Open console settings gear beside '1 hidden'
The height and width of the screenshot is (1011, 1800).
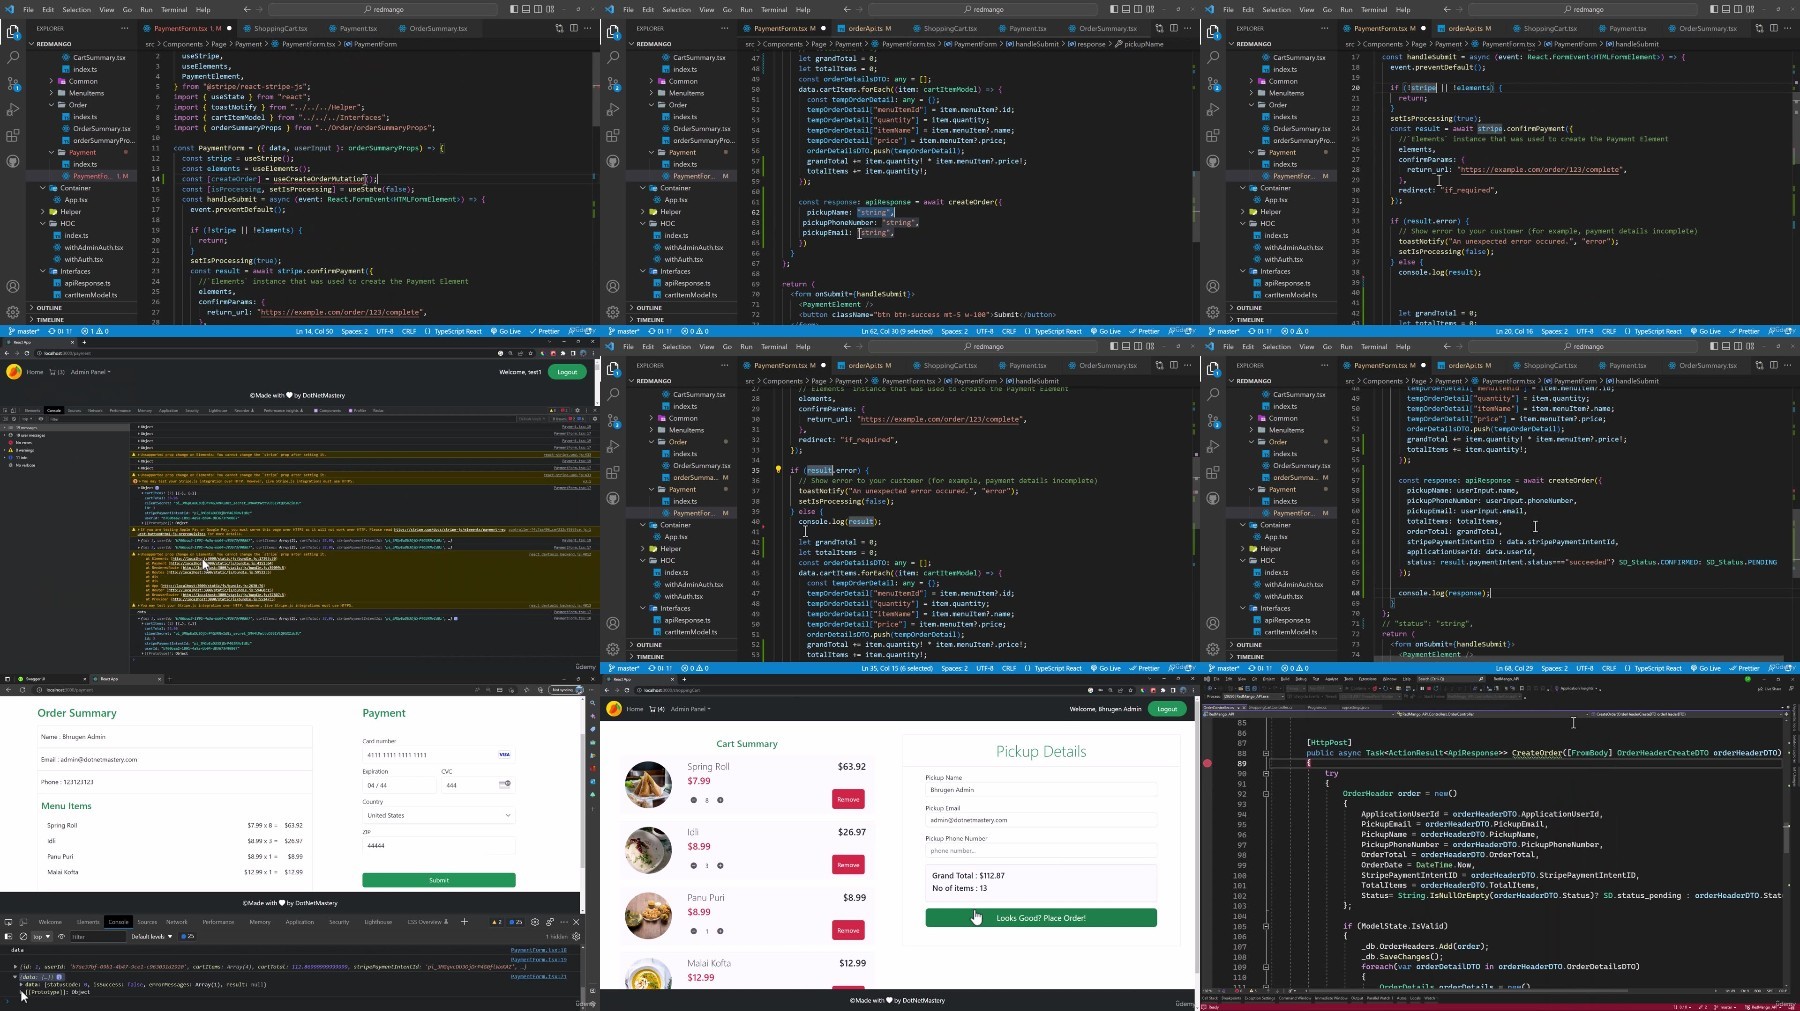(576, 937)
